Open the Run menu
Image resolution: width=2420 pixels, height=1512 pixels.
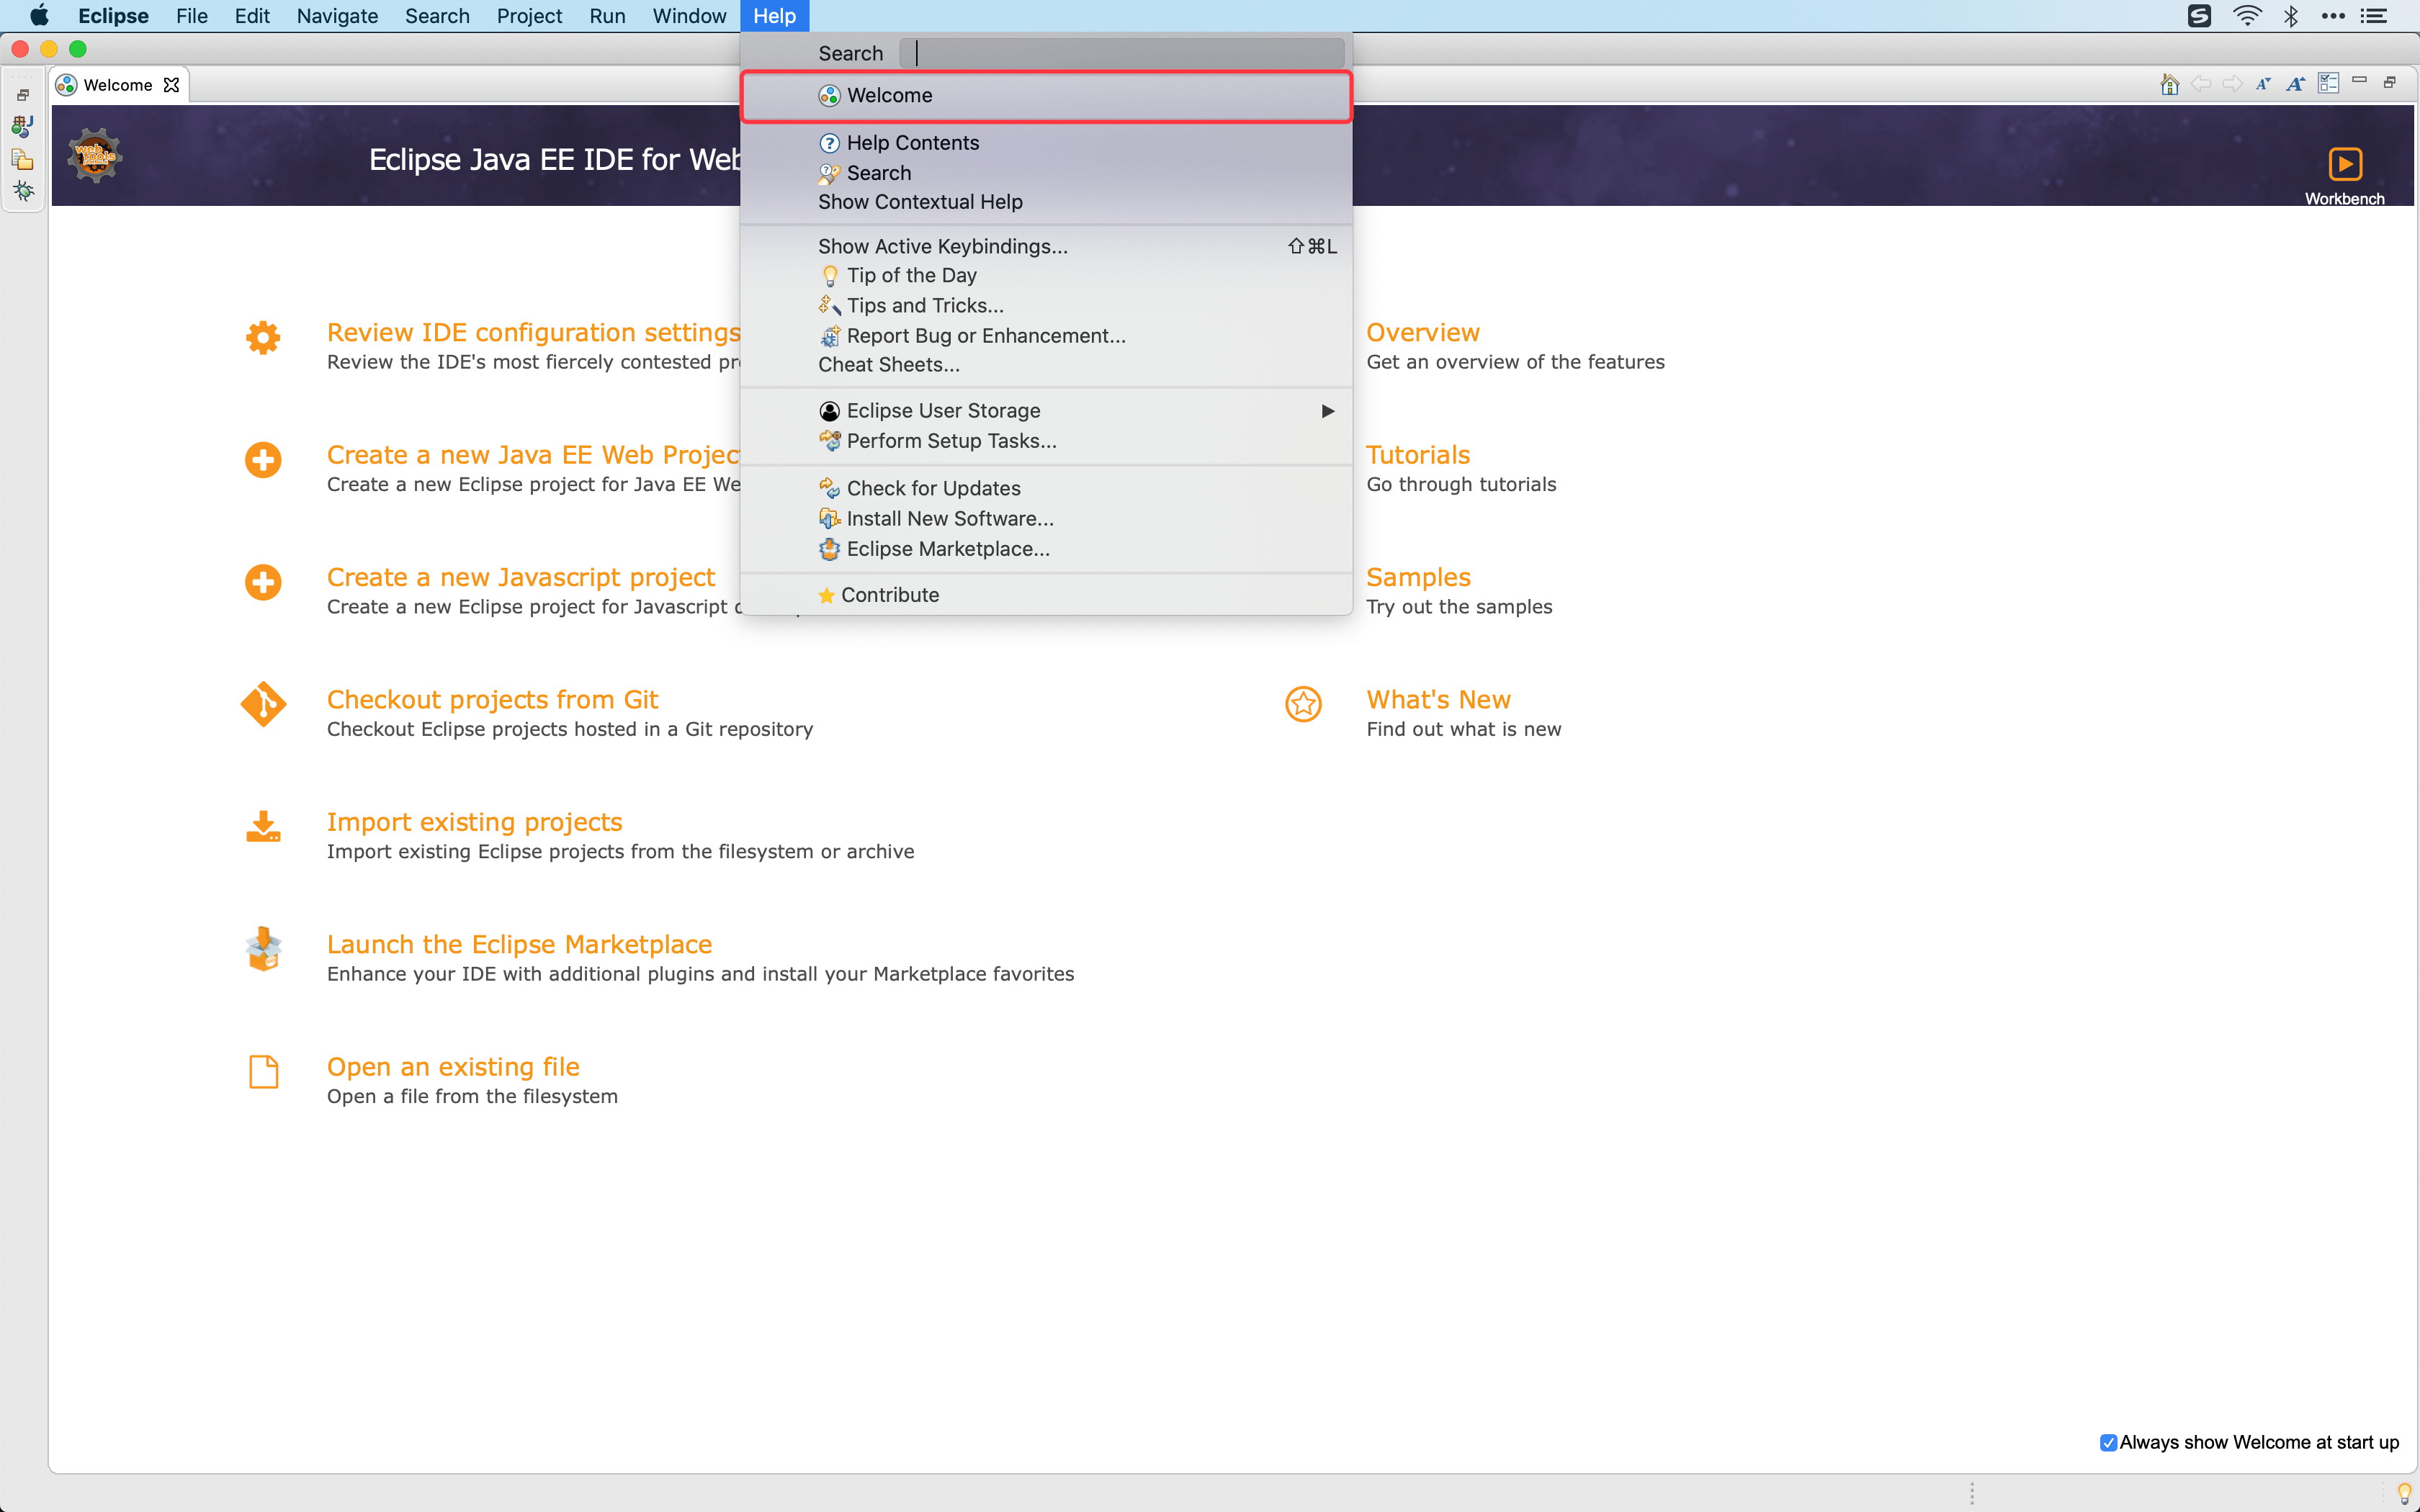click(x=607, y=16)
